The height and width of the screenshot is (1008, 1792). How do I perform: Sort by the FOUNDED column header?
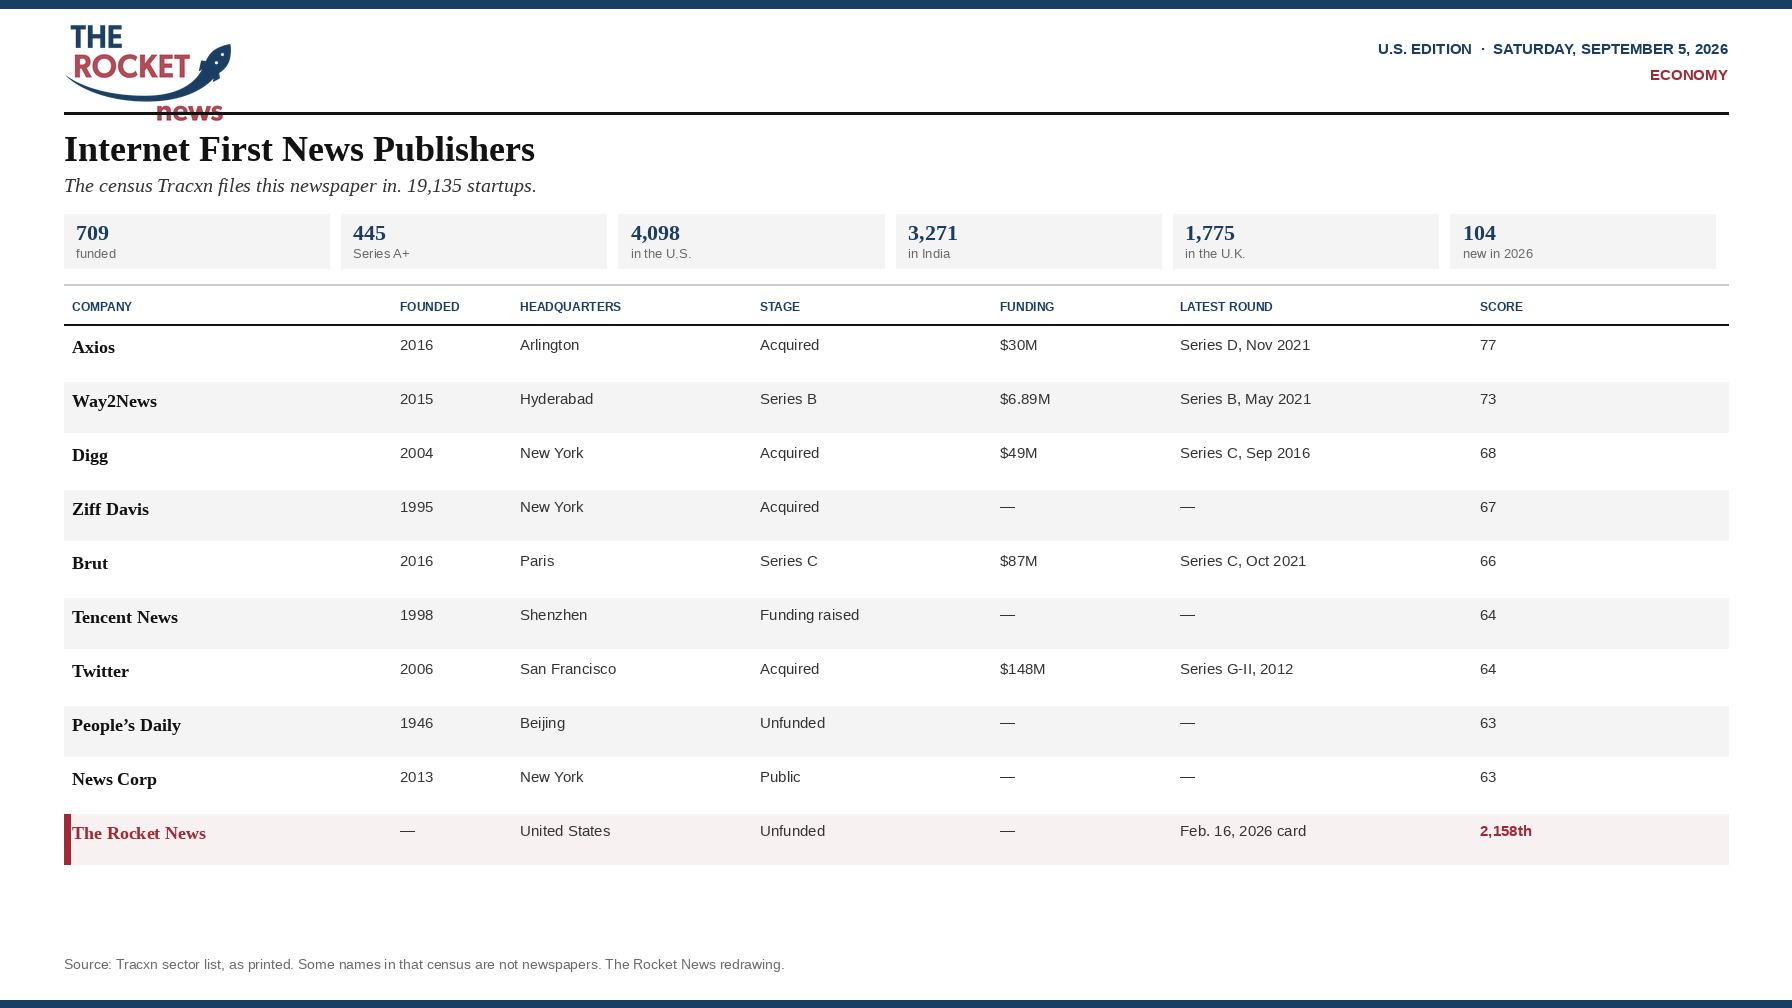(430, 307)
